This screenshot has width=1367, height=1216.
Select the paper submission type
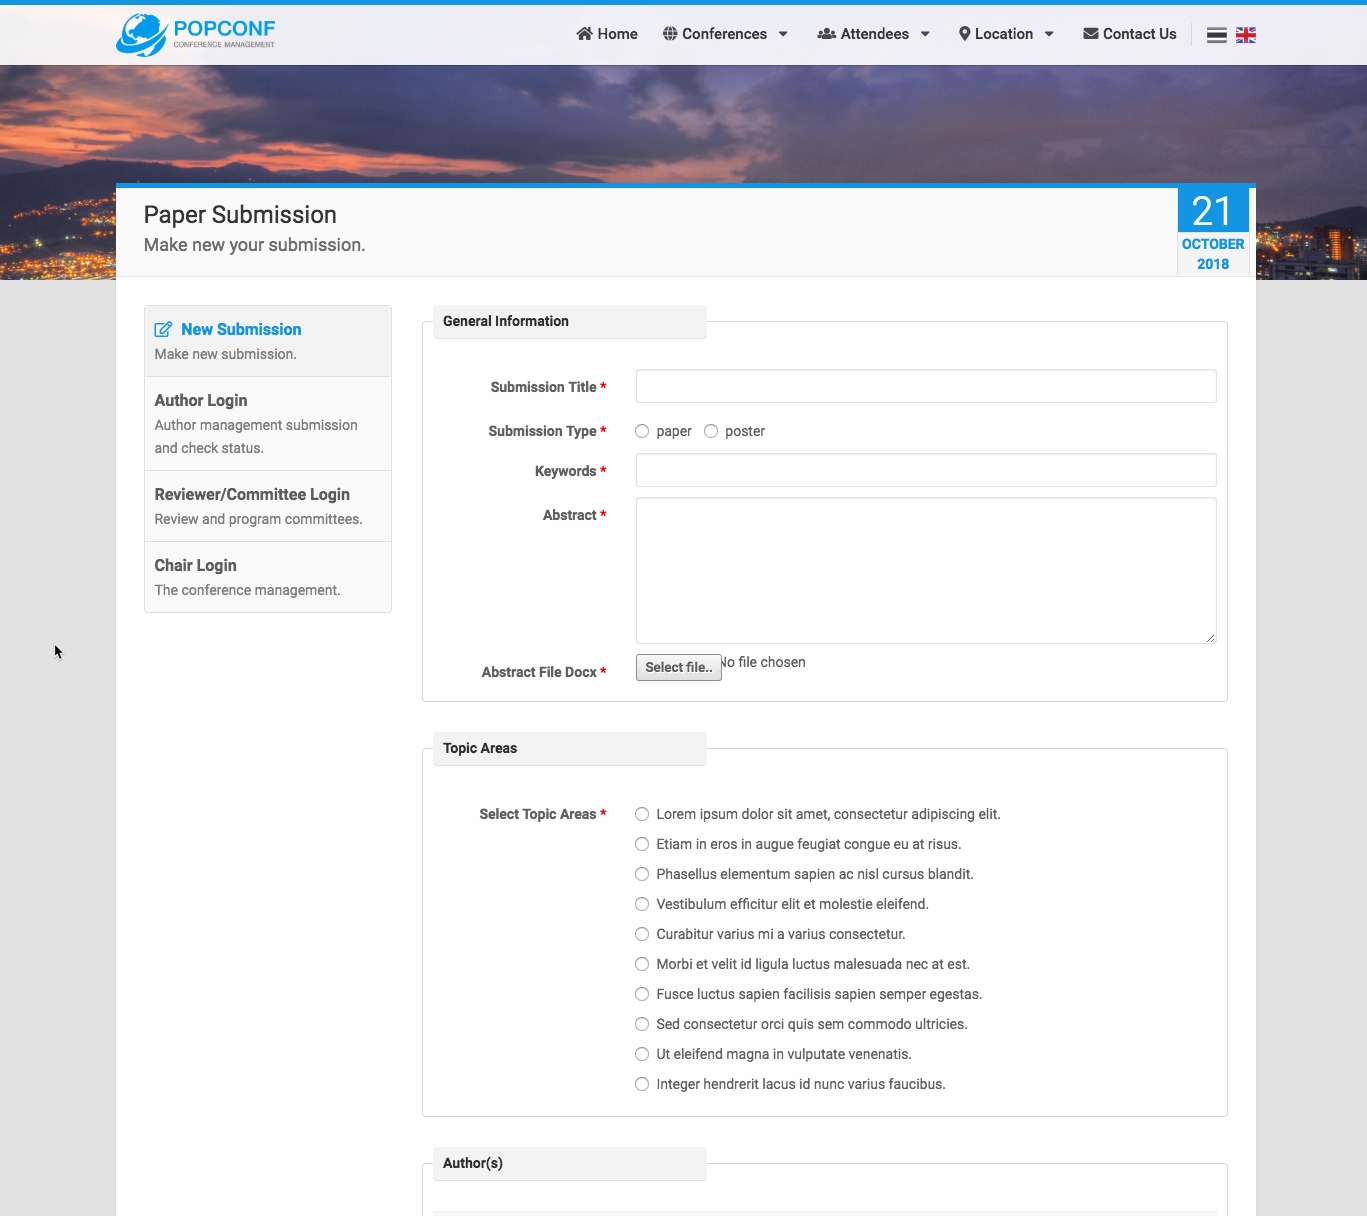point(642,431)
